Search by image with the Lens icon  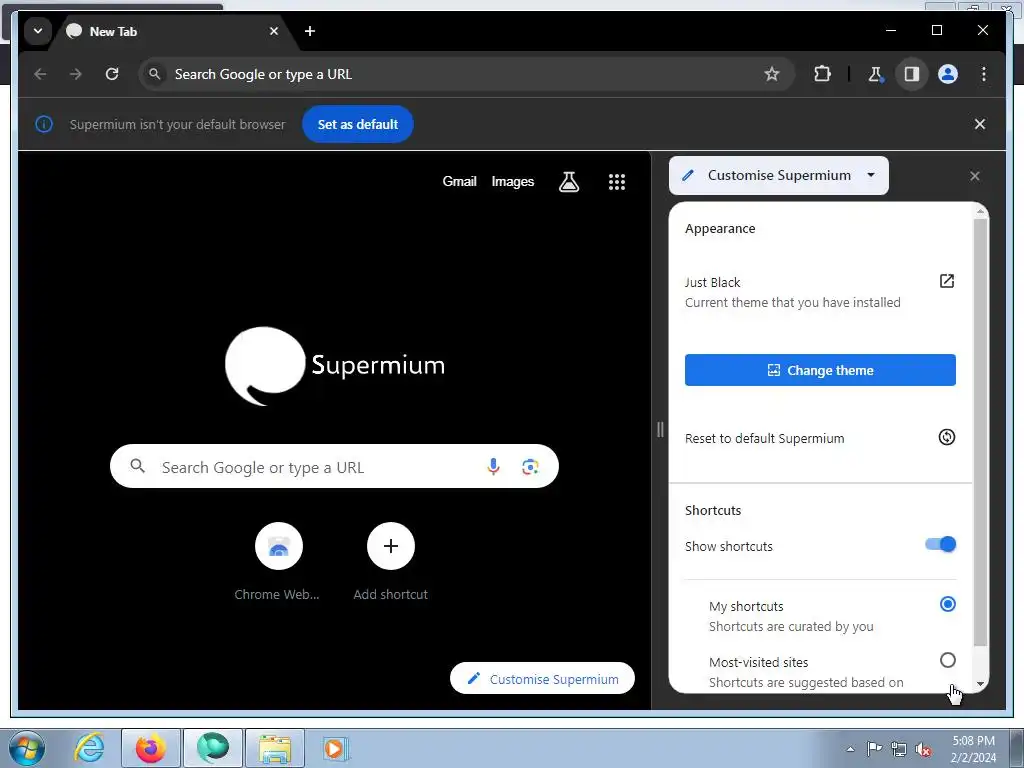pyautogui.click(x=530, y=466)
